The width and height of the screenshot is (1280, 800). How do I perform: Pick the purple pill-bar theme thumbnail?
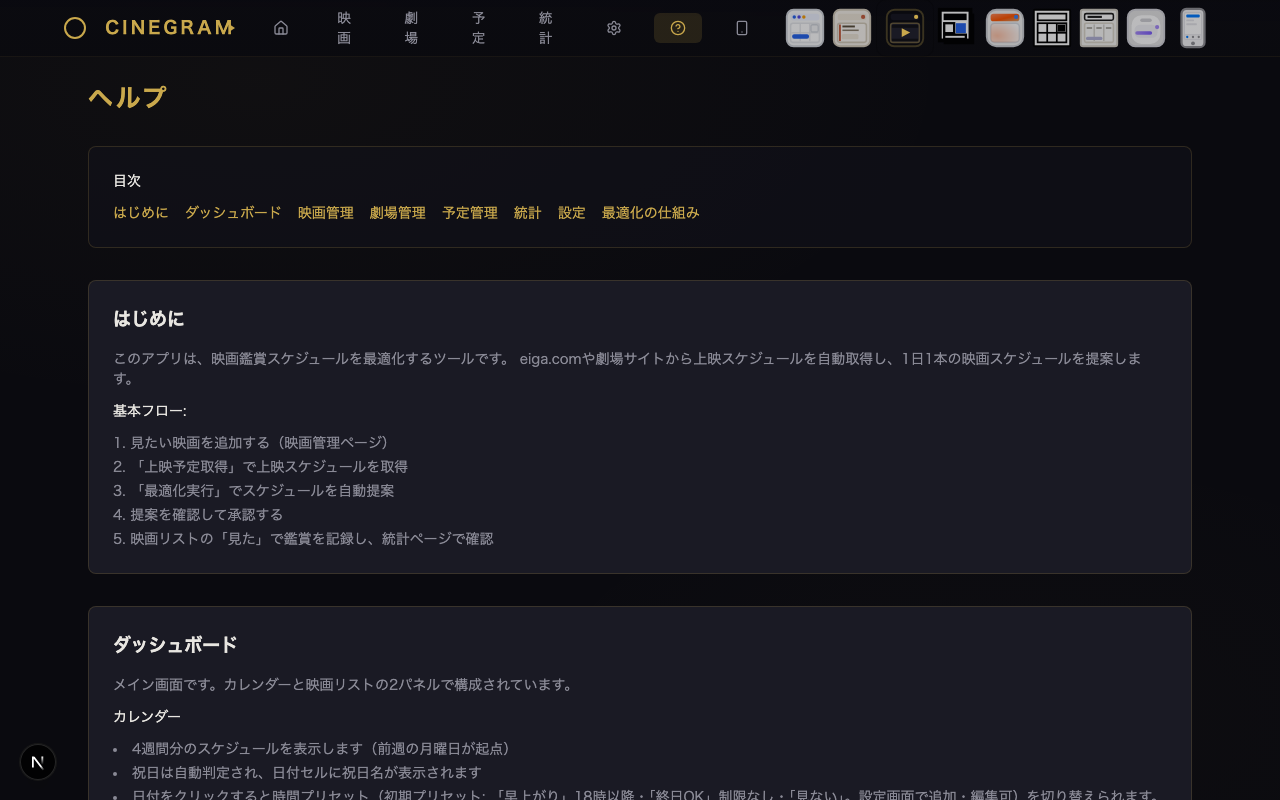pos(1146,28)
